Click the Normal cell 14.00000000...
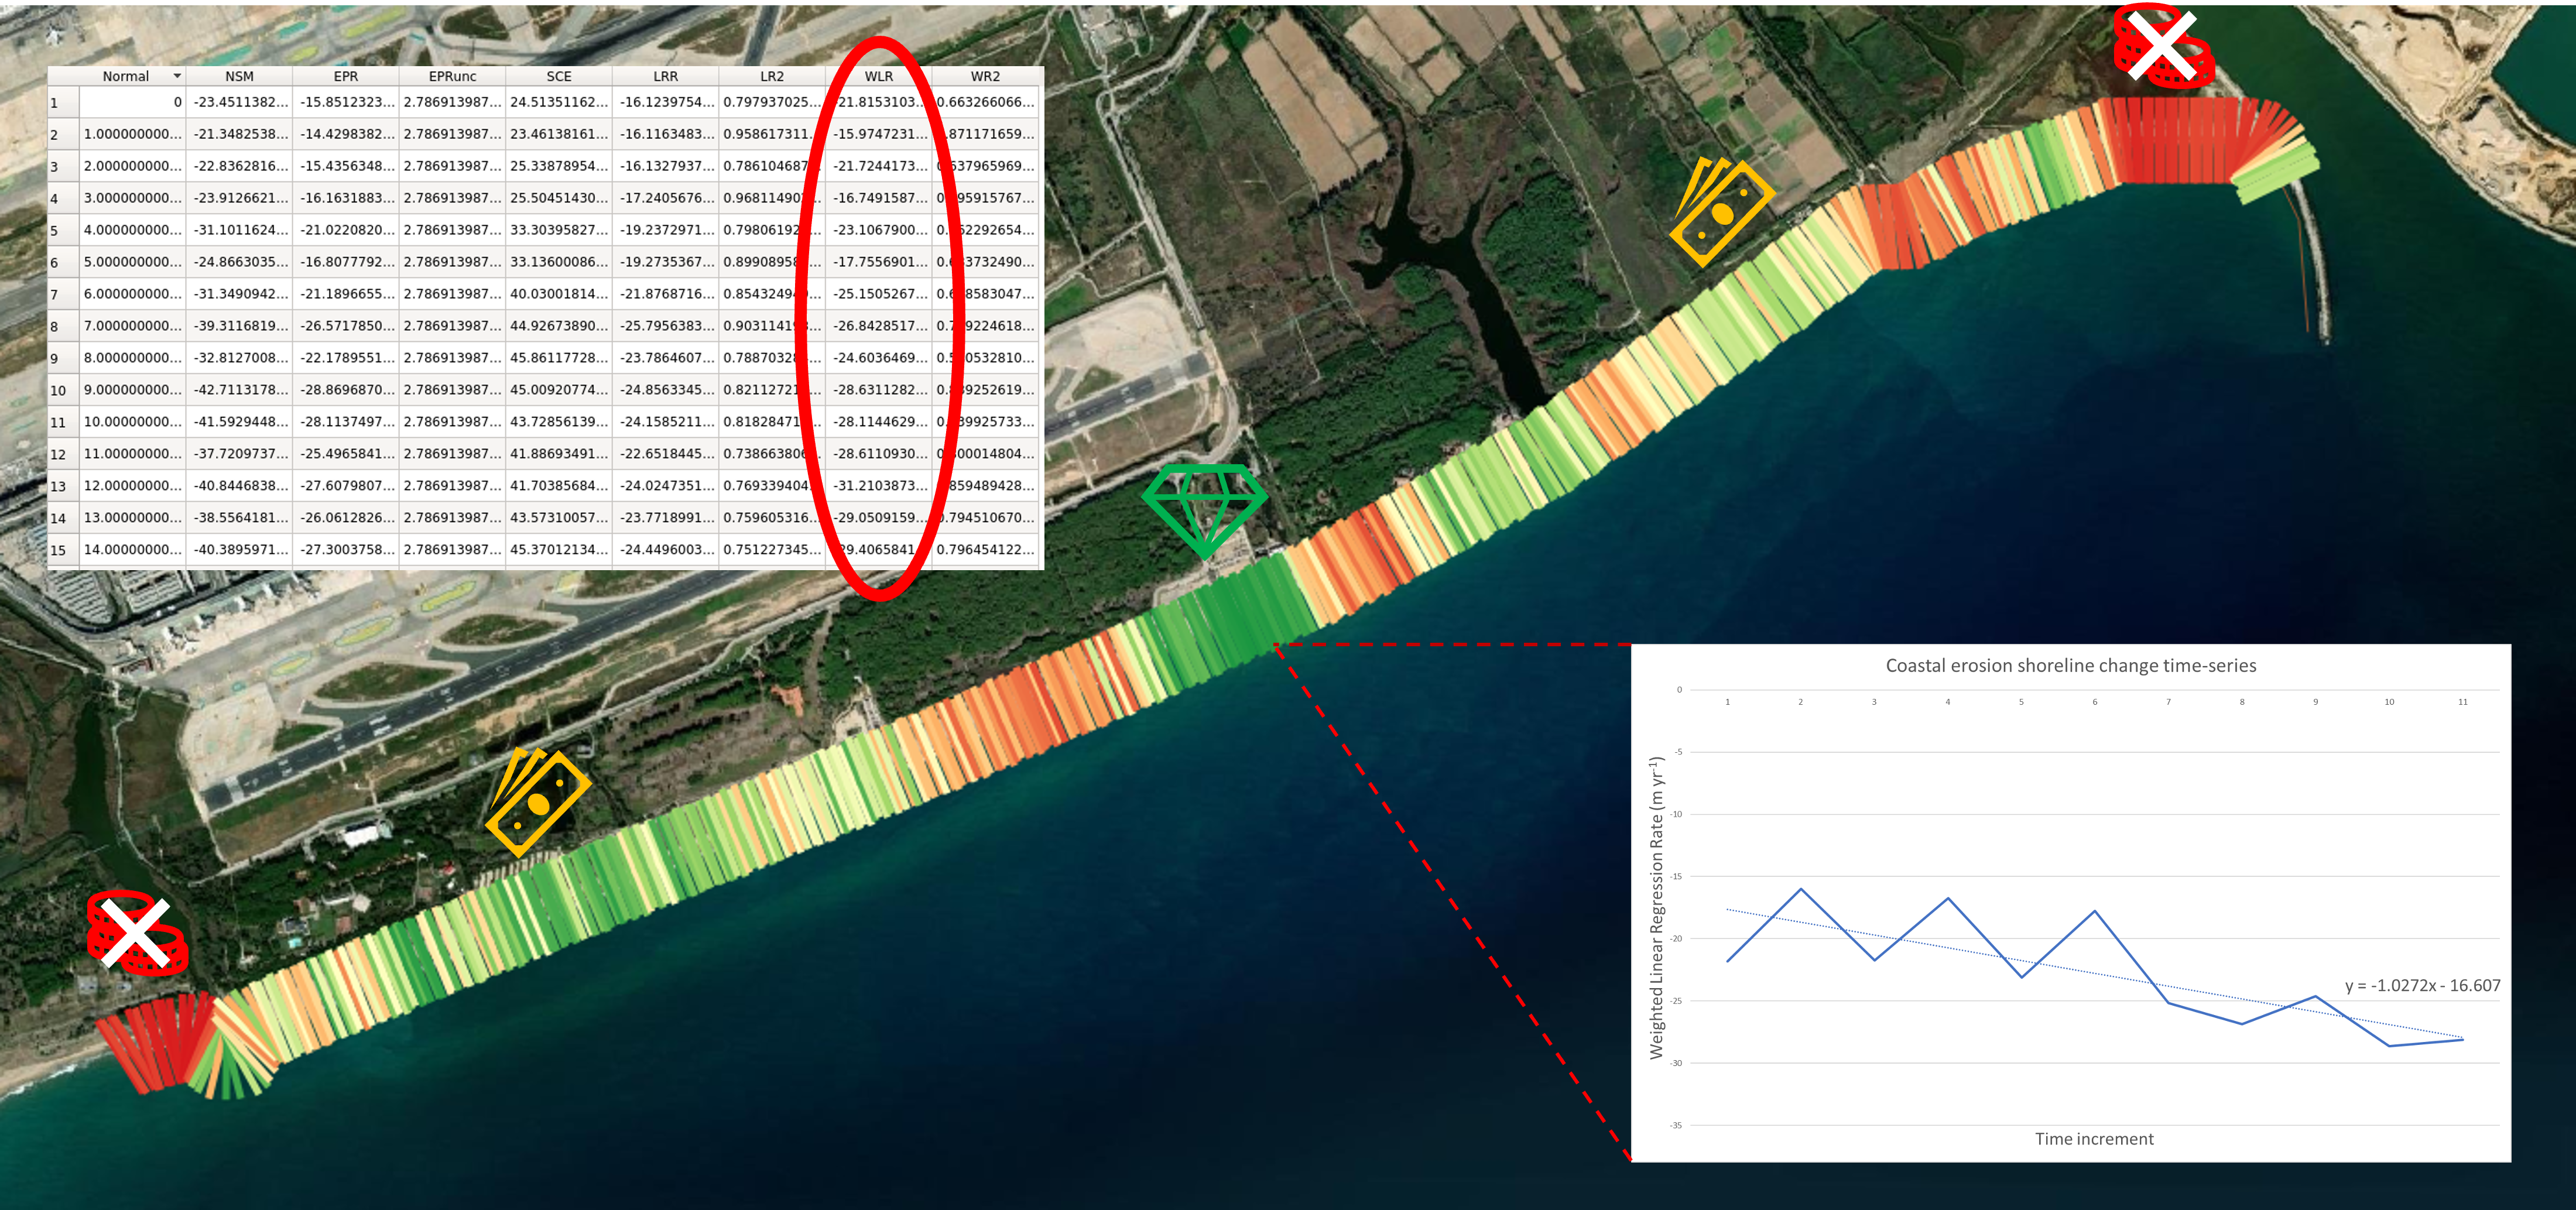This screenshot has height=1210, width=2576. click(133, 550)
